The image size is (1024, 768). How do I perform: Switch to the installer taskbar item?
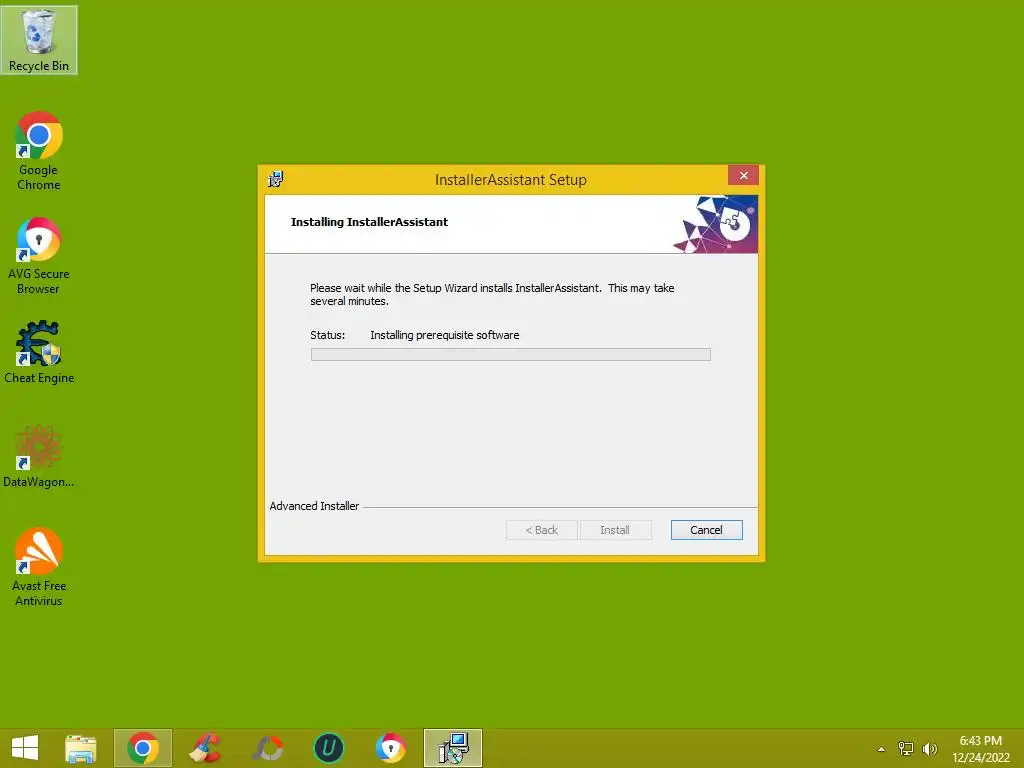tap(453, 748)
